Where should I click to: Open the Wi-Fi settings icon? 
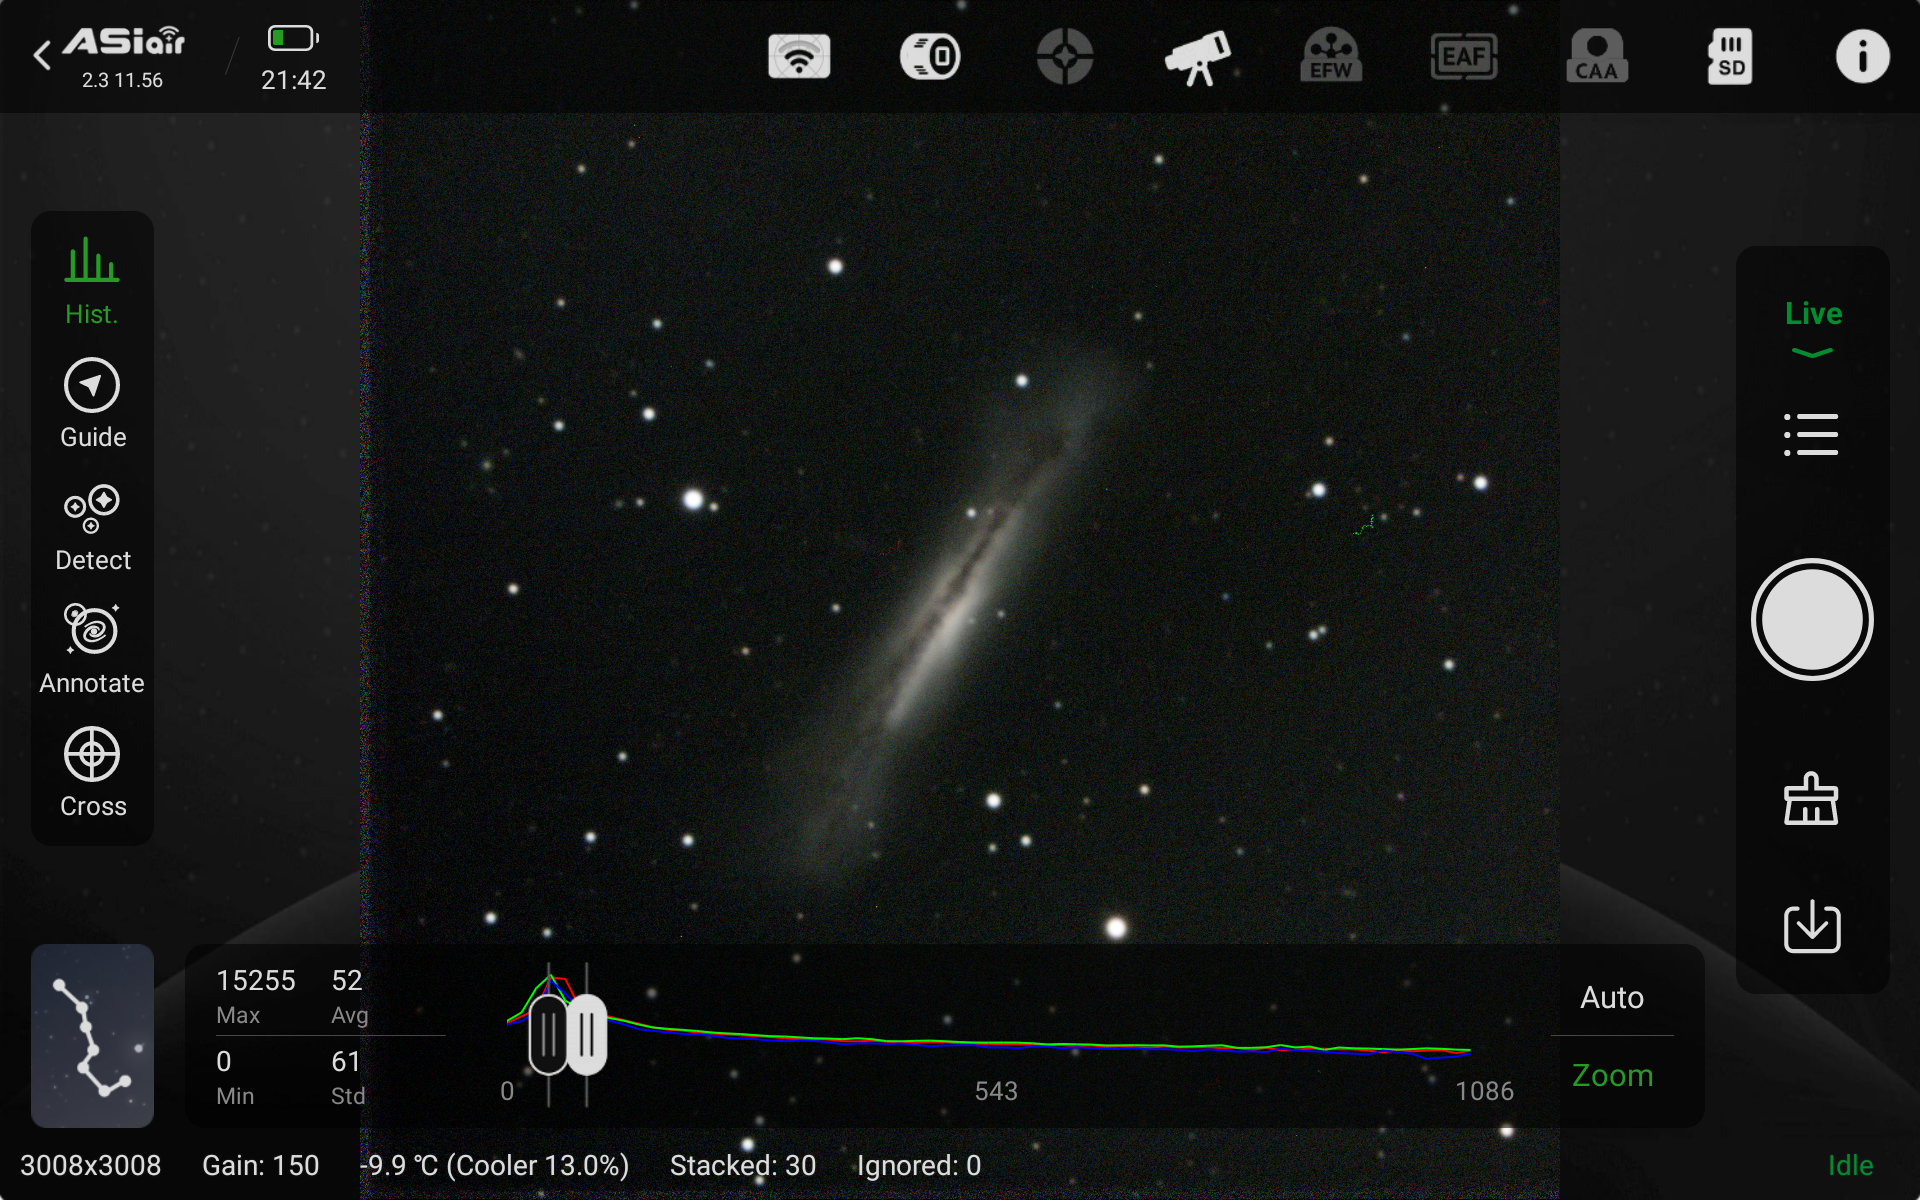point(799,56)
